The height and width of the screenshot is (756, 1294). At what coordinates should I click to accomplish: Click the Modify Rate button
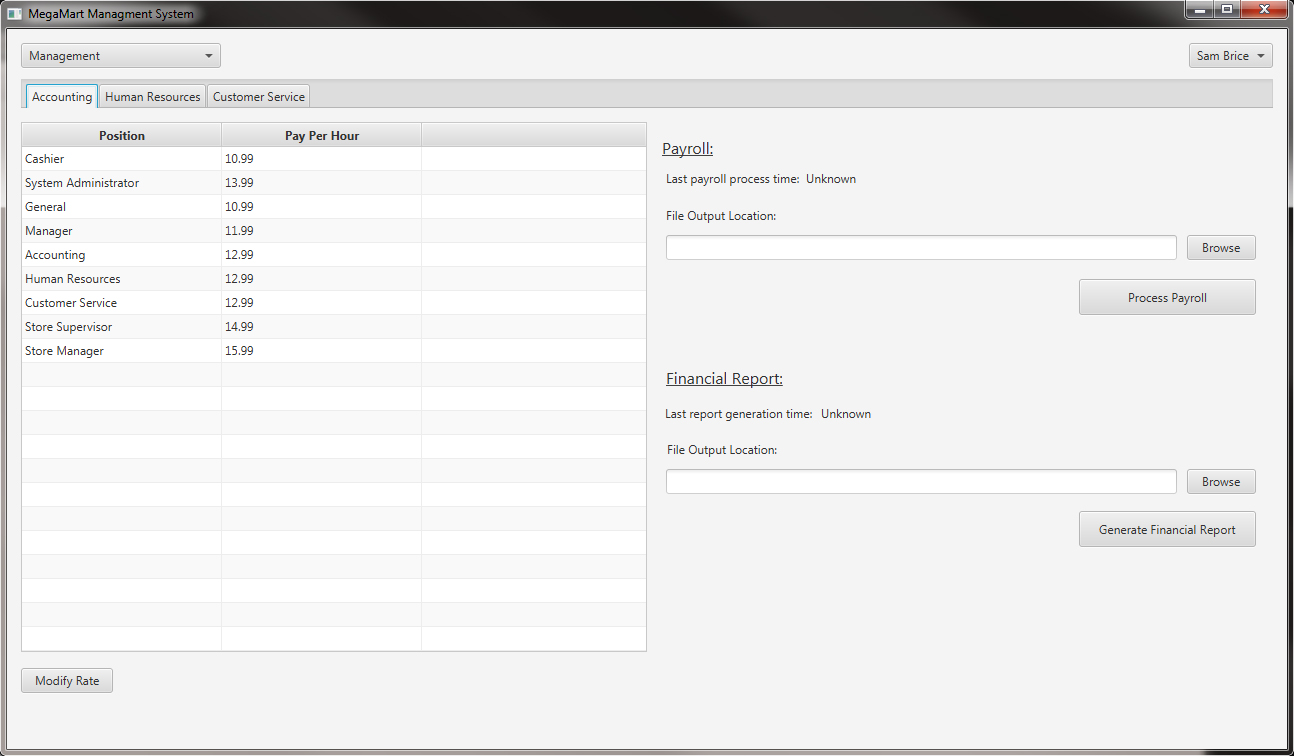pos(67,681)
